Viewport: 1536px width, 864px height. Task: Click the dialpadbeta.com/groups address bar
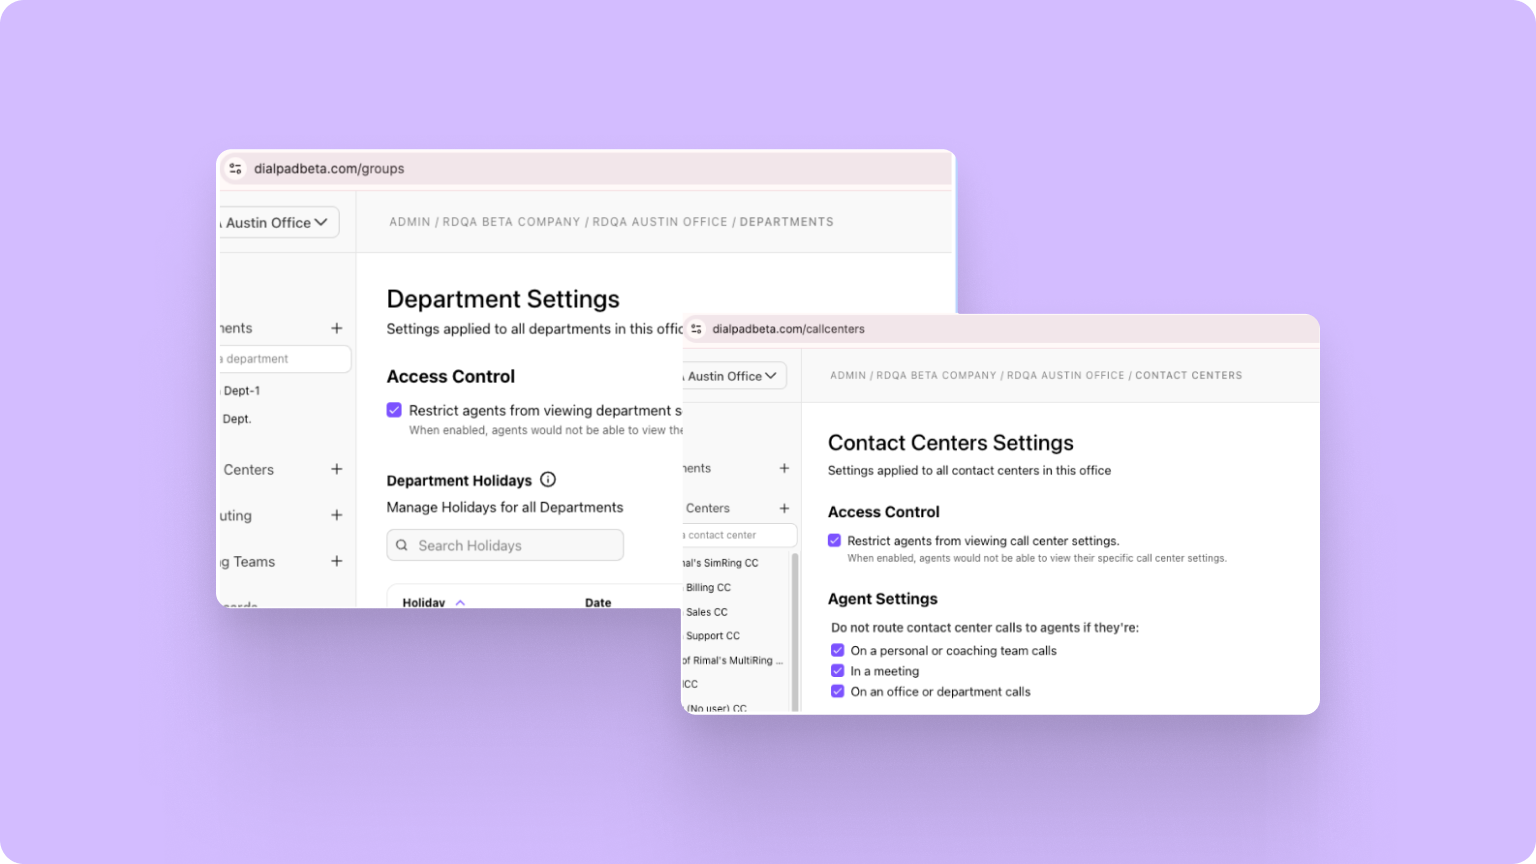click(586, 169)
